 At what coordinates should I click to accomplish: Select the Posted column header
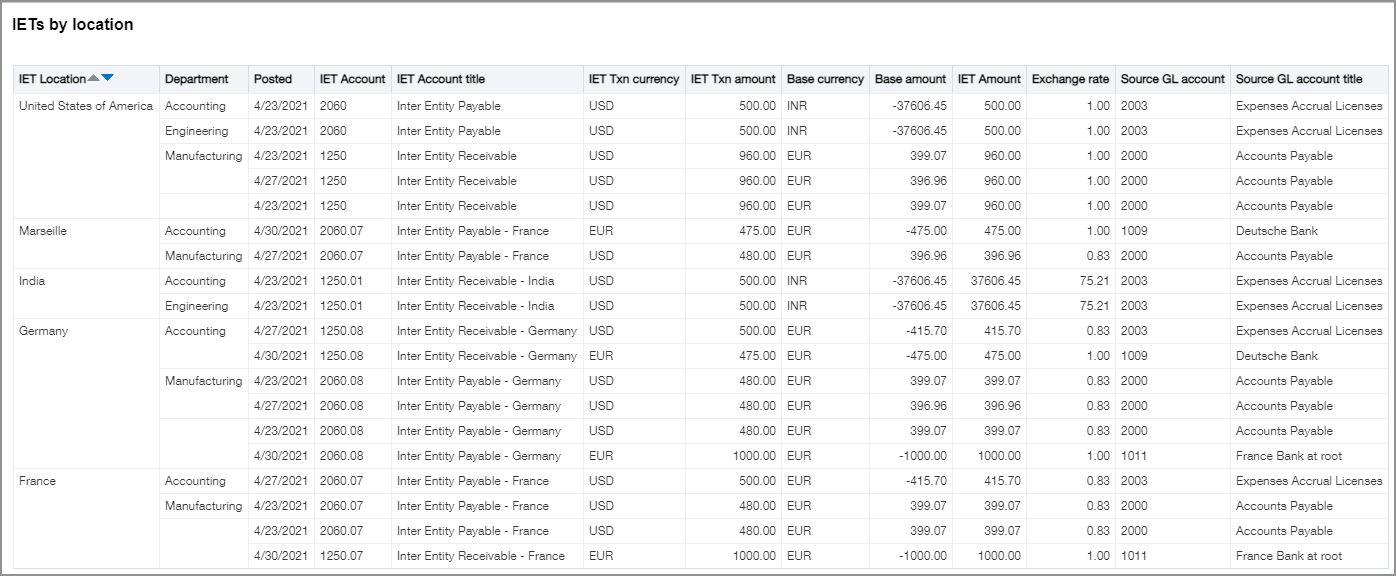[273, 79]
